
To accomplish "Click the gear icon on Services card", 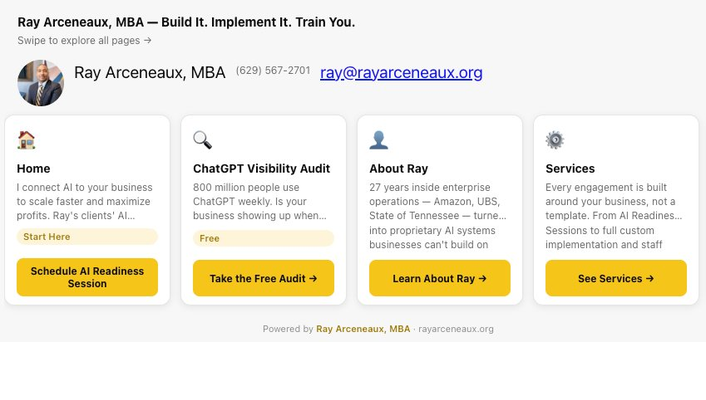I will point(555,140).
